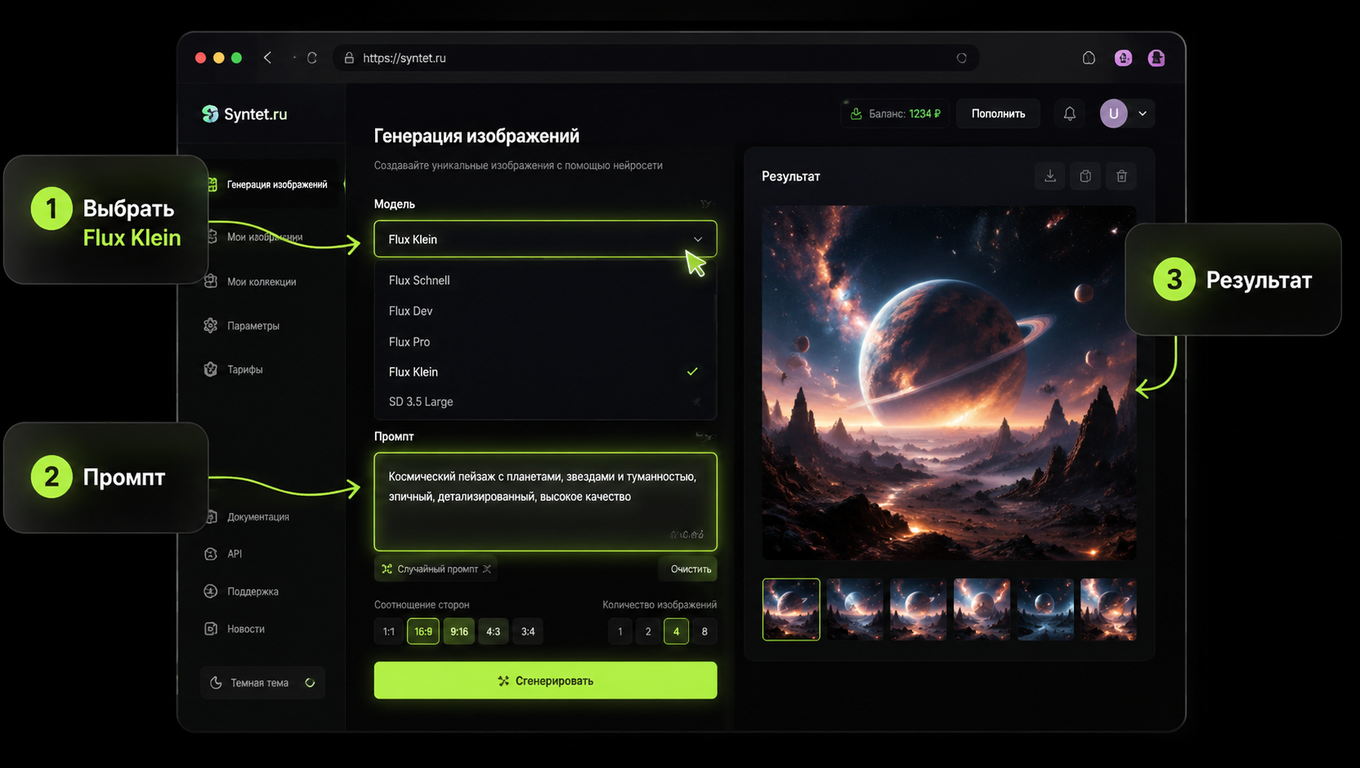
Task: Open Мои коллекции via its sidebar icon
Action: coord(210,282)
